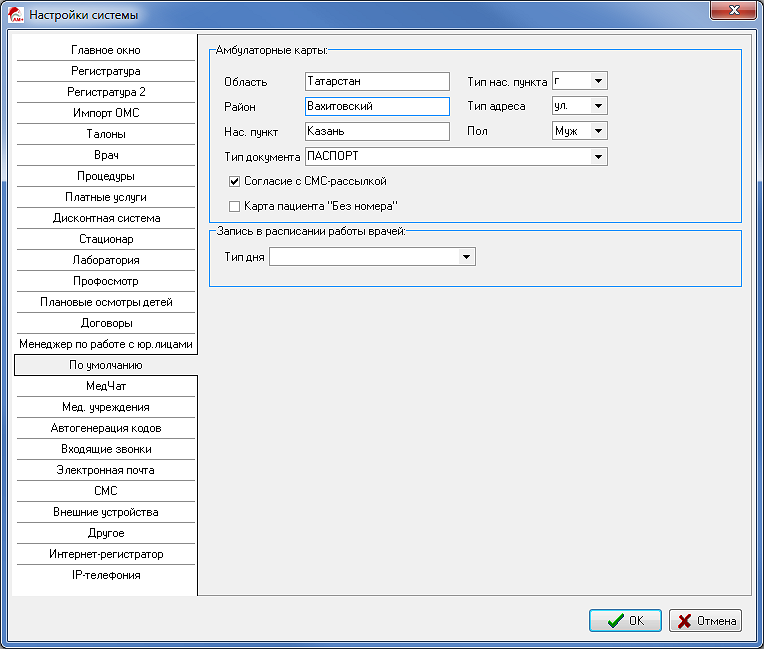Click the Нас. пункт field with Казань

(377, 131)
